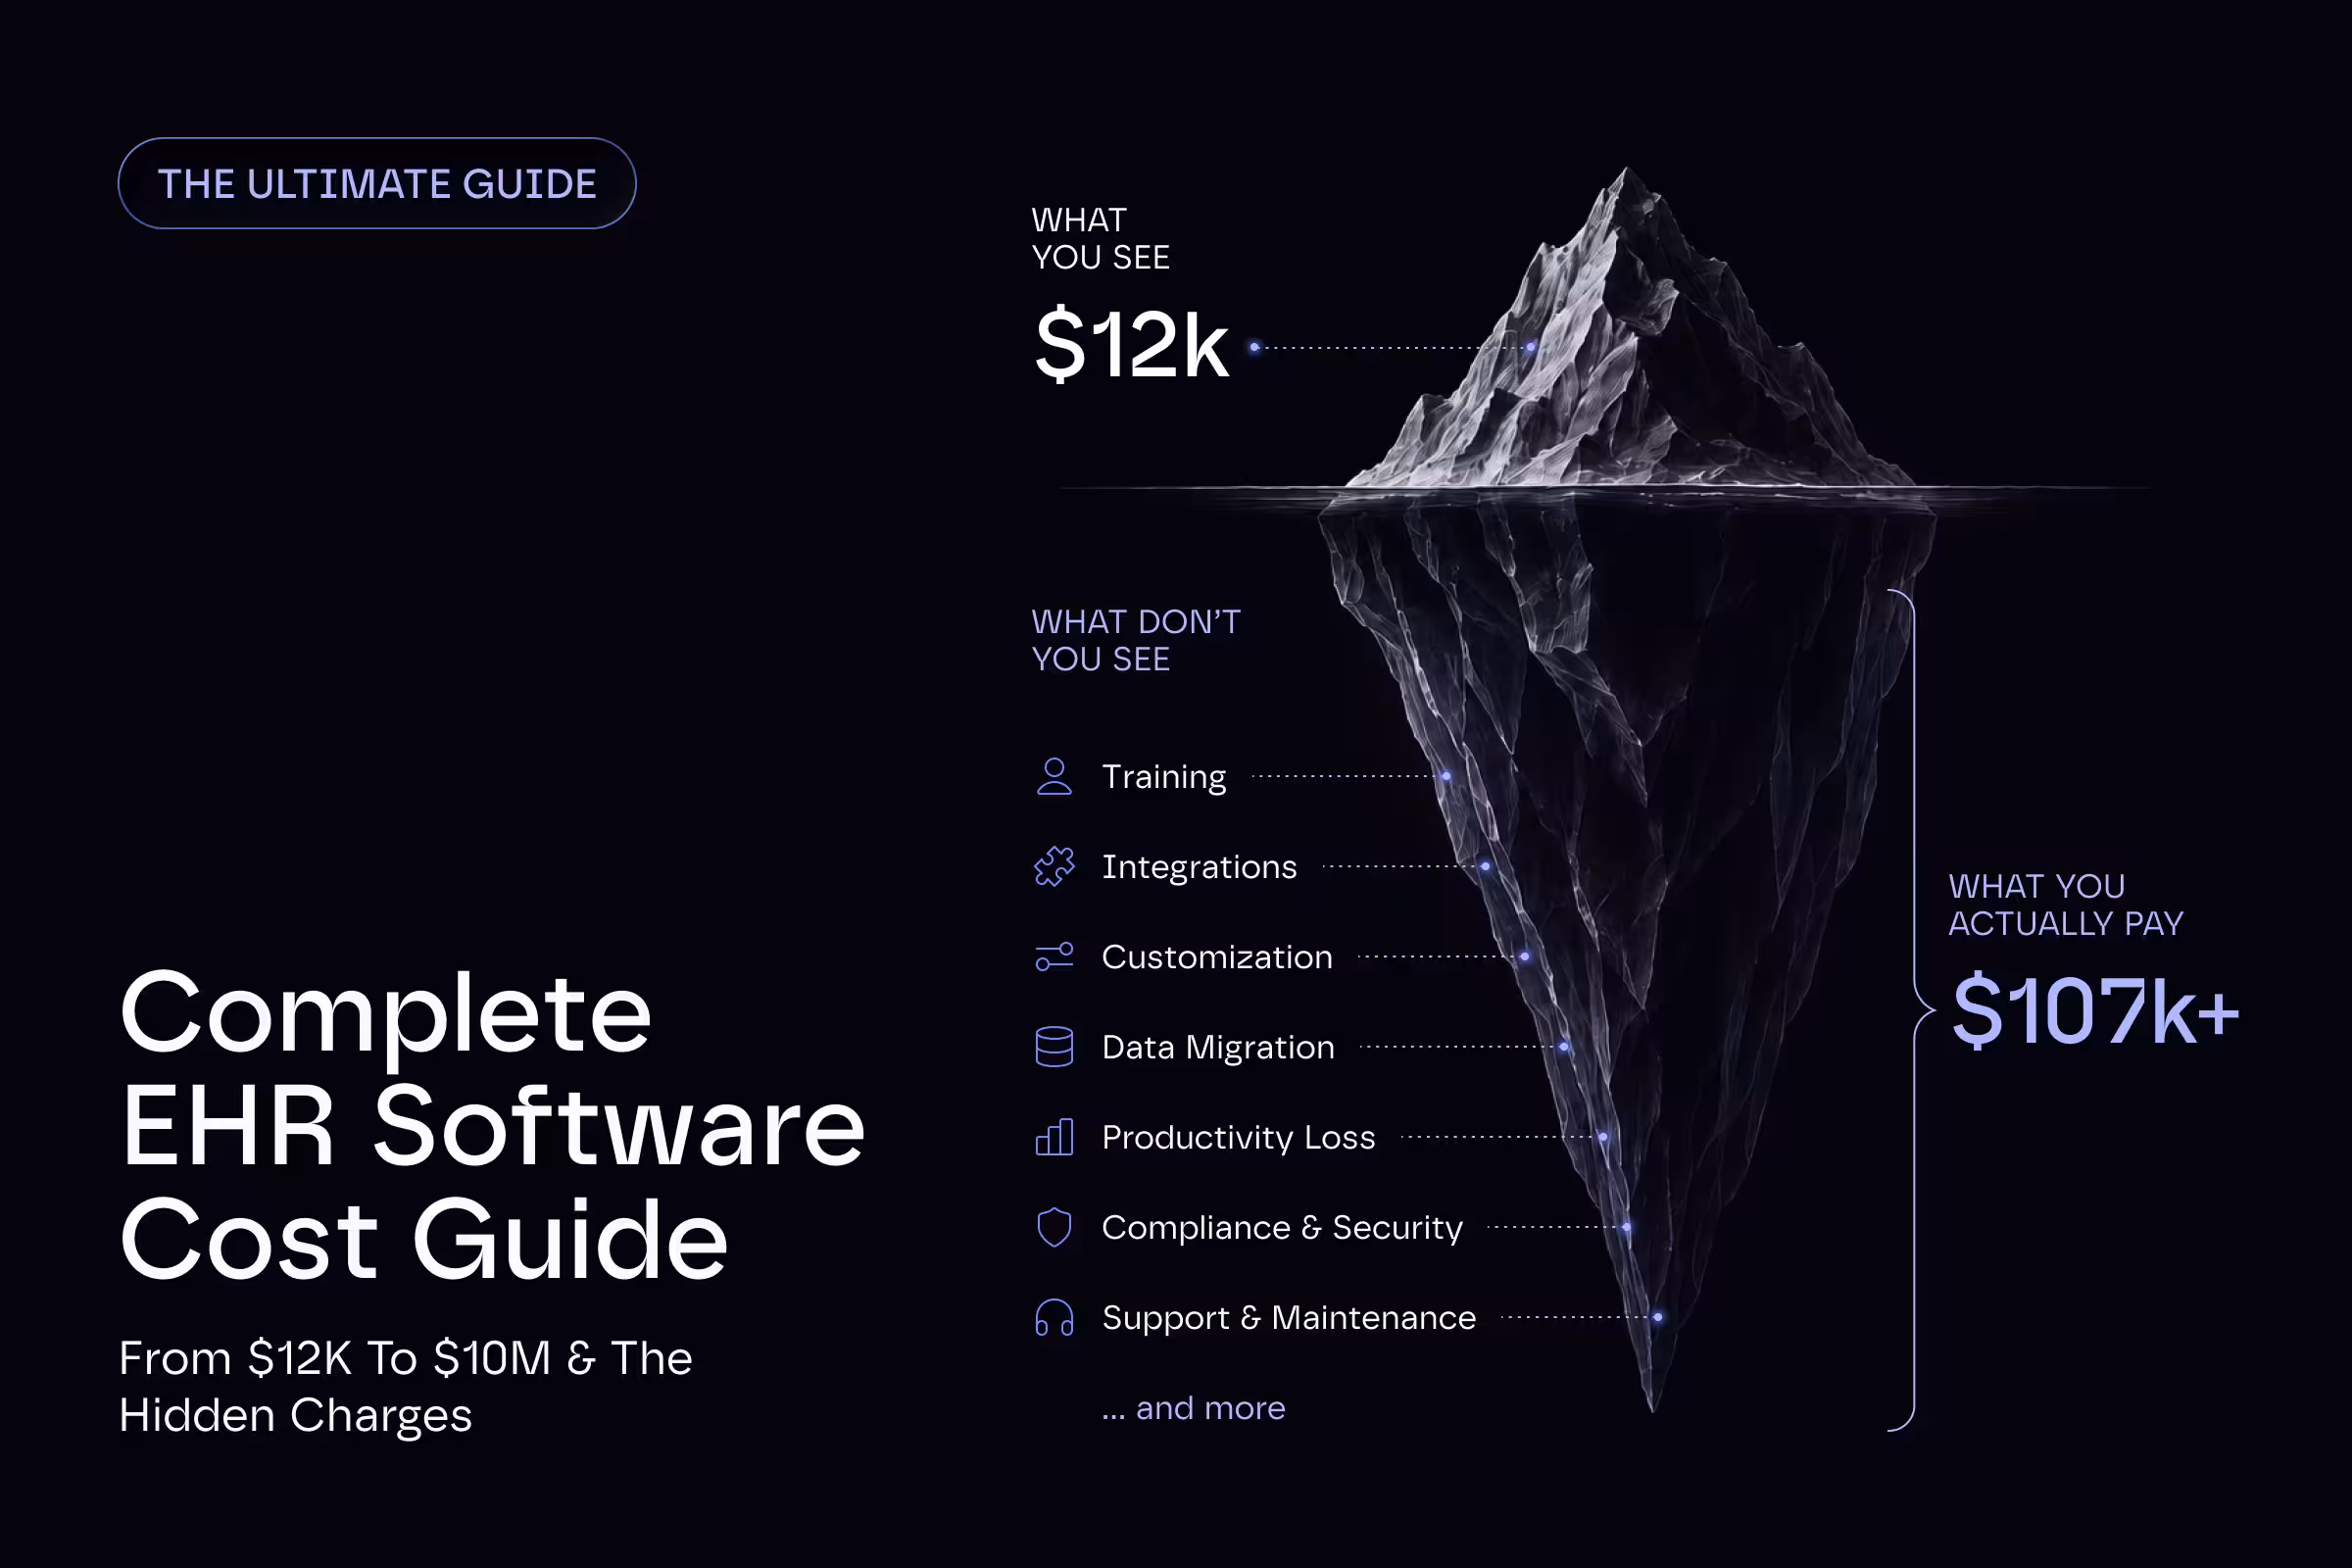2352x1568 pixels.
Task: Click the 'Productivity Loss' label
Action: (x=1238, y=1137)
